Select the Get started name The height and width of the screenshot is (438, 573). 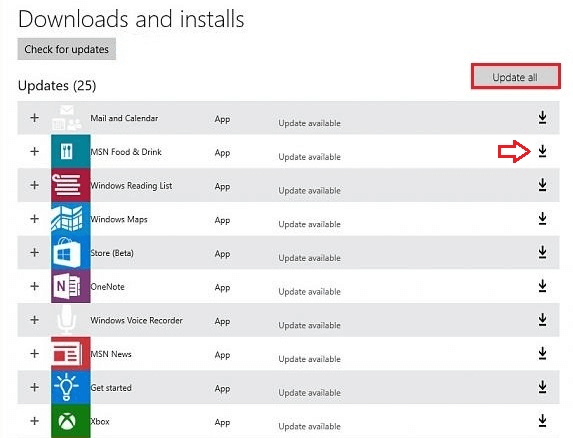click(111, 388)
